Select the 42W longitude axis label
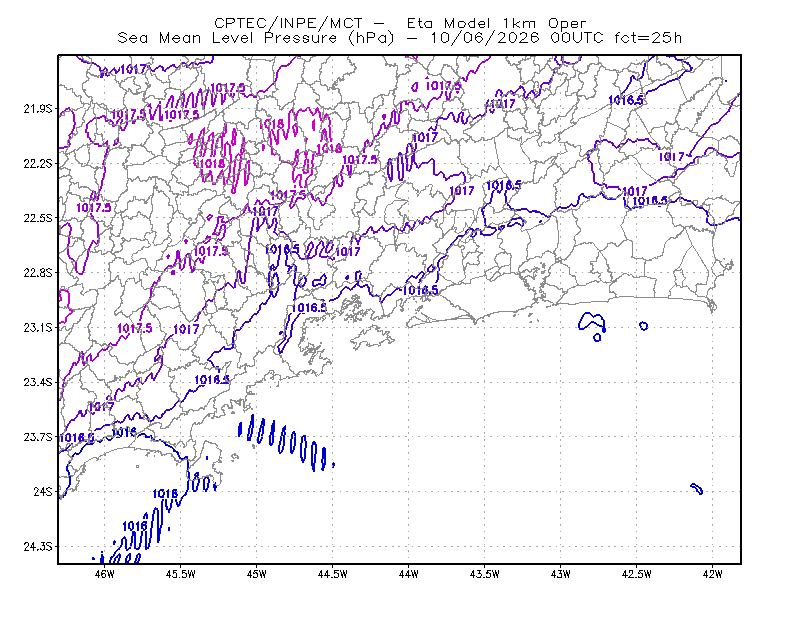This screenshot has height=618, width=800. pyautogui.click(x=712, y=574)
